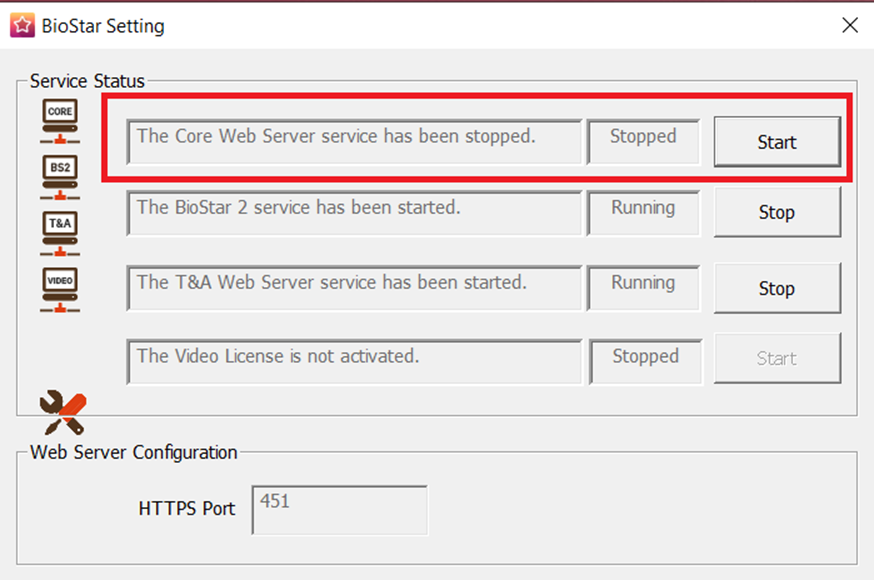
Task: Click the BS2 server icon
Action: tap(60, 177)
